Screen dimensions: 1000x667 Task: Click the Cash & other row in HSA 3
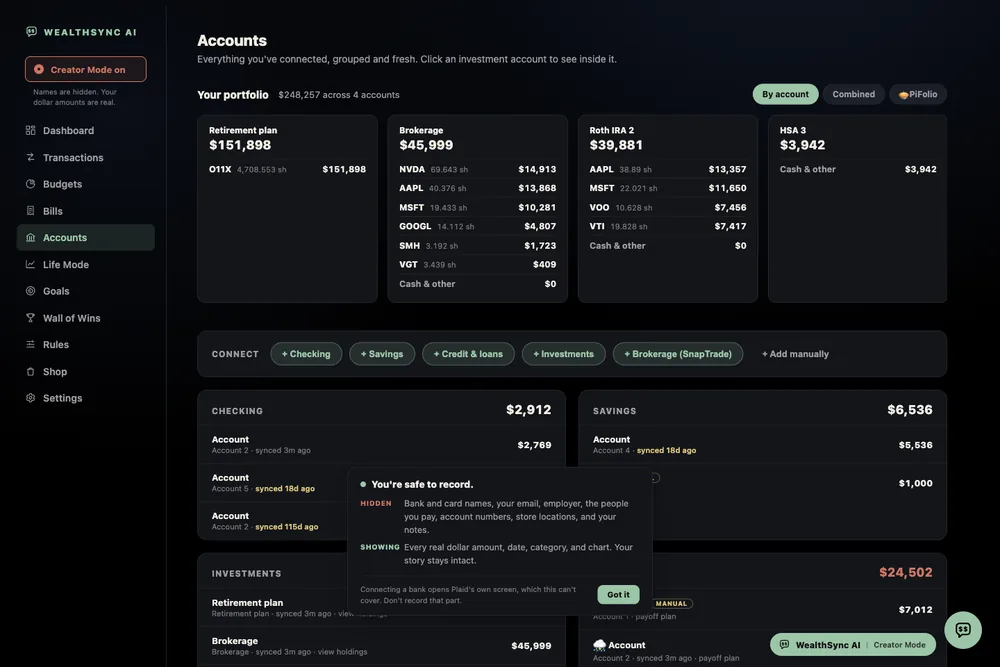coord(858,169)
